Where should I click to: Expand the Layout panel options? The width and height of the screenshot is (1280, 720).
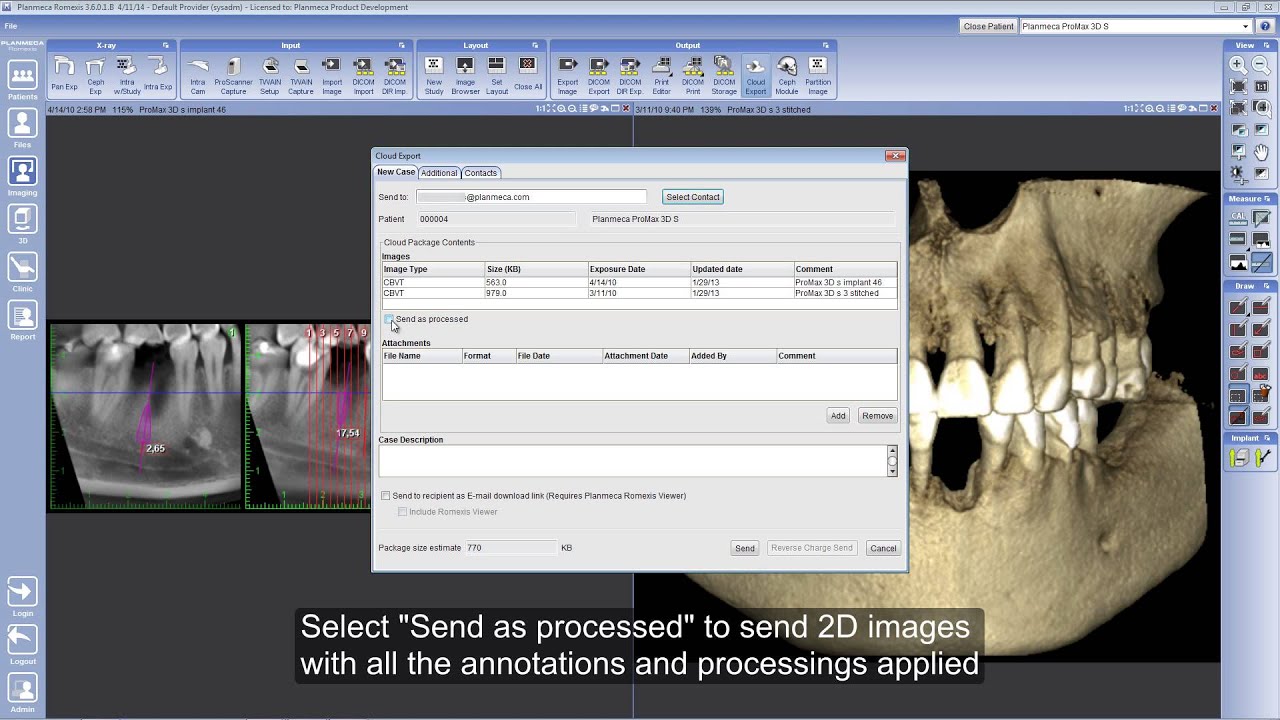535,45
